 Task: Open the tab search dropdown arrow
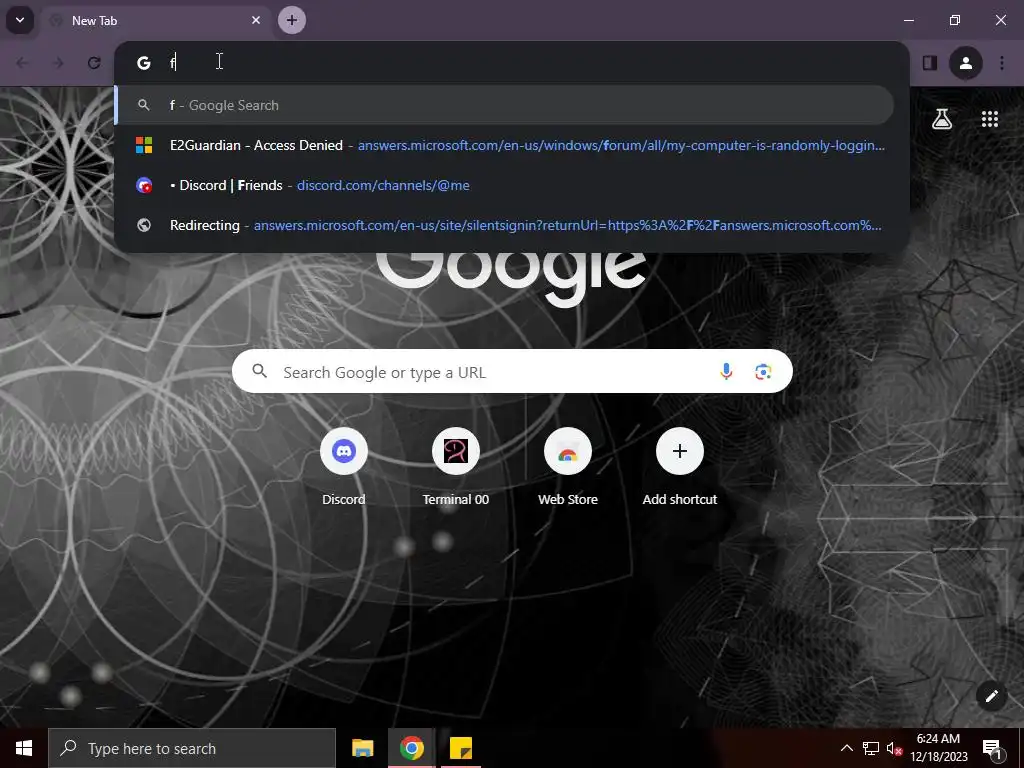point(20,20)
